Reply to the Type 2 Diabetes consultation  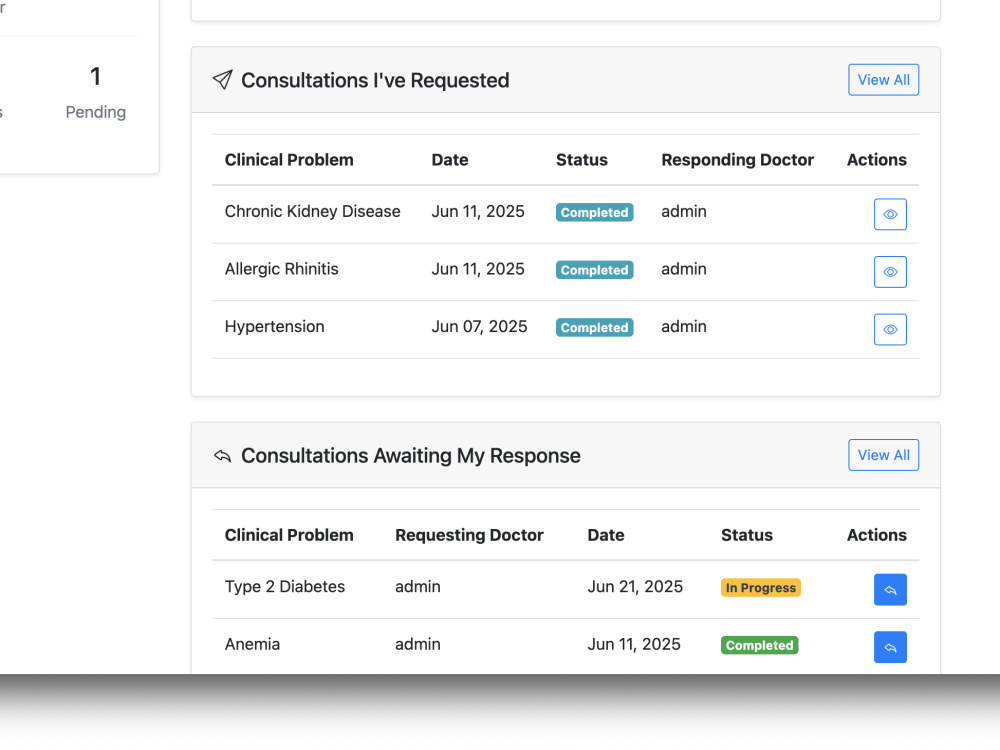[x=890, y=590]
